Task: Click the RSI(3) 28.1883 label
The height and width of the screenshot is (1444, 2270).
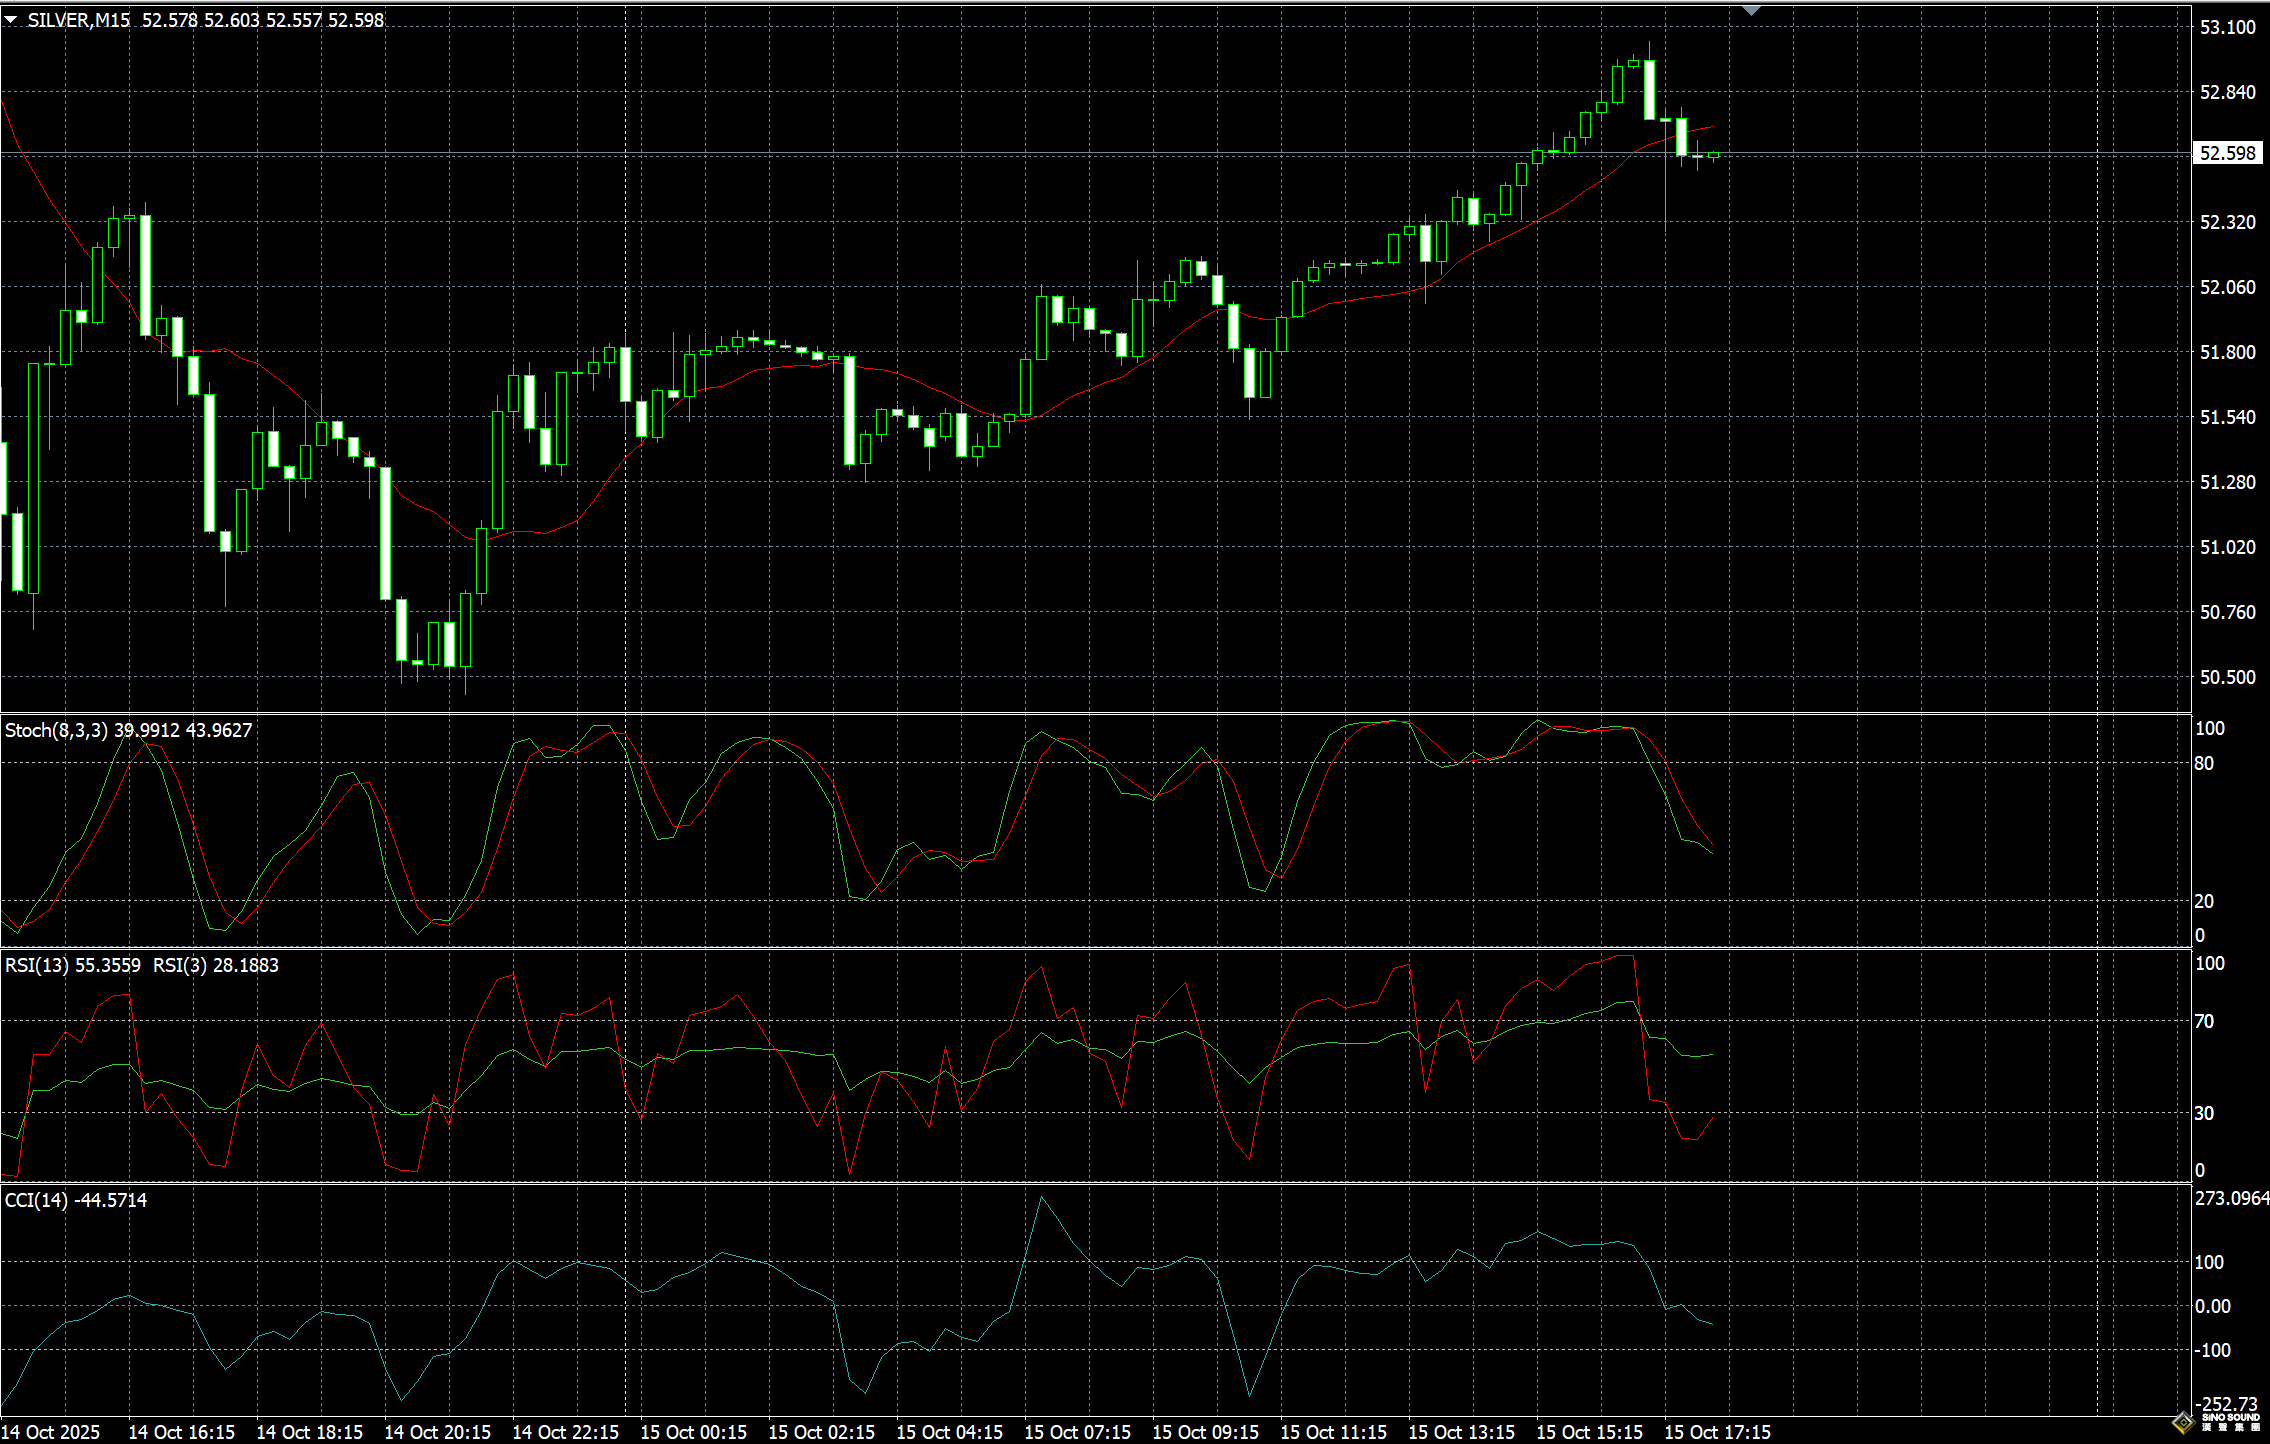Action: point(215,965)
